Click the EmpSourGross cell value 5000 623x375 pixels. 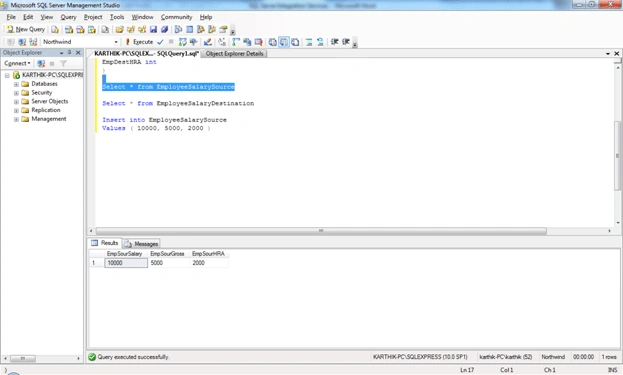coord(168,263)
